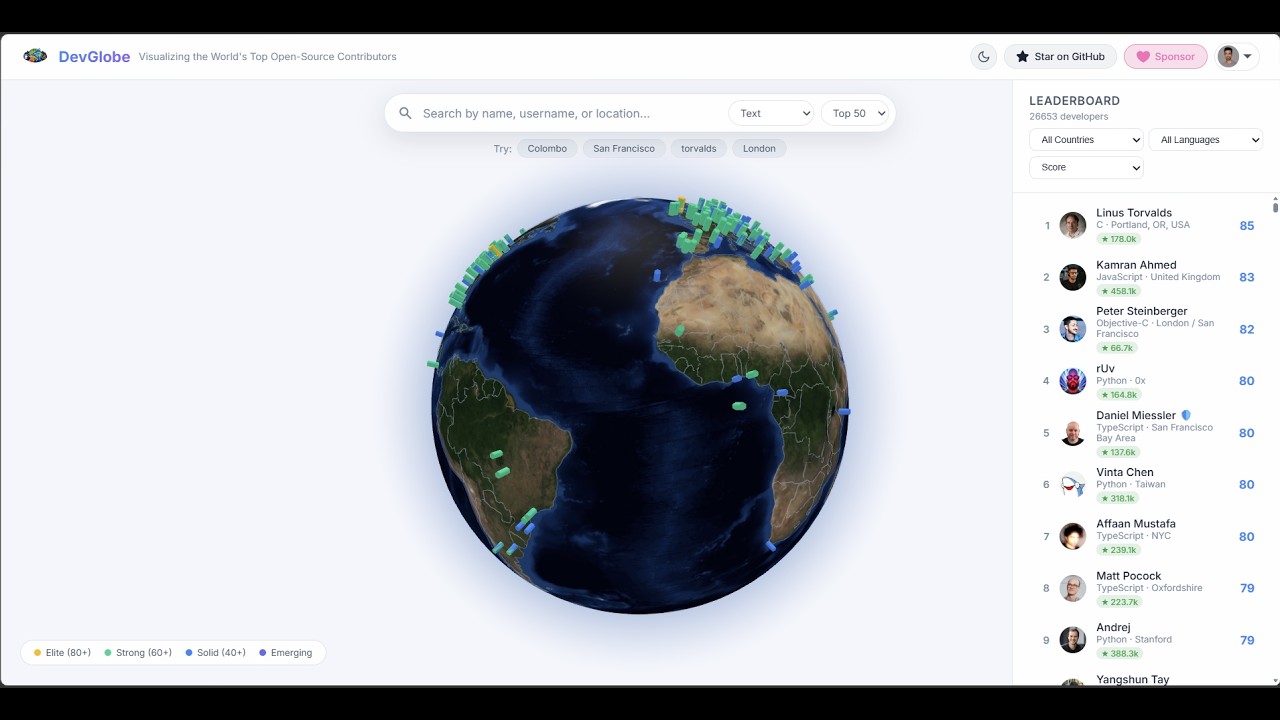This screenshot has width=1280, height=720.
Task: Click Vinta Chen's 318.1k stars badge
Action: 1117,498
